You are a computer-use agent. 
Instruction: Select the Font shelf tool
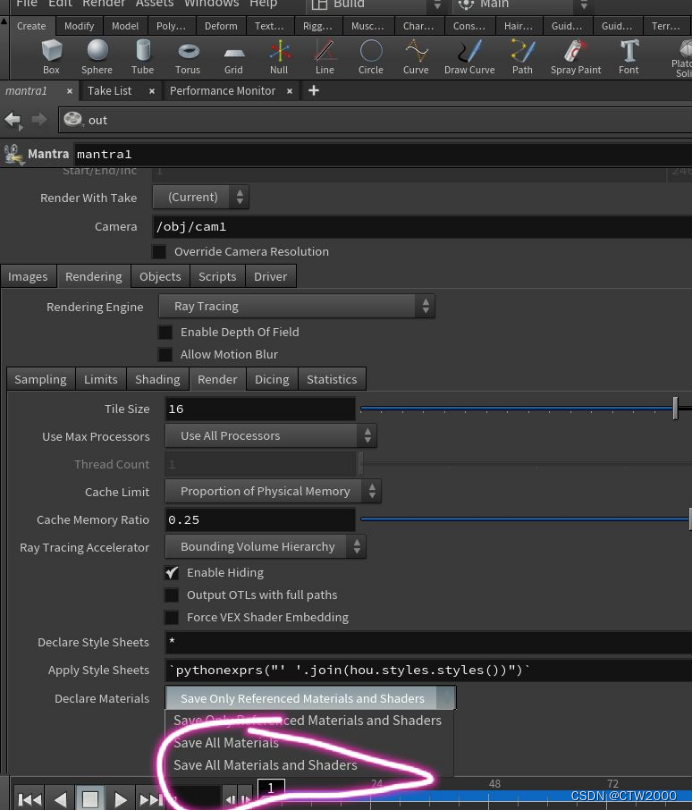click(629, 57)
